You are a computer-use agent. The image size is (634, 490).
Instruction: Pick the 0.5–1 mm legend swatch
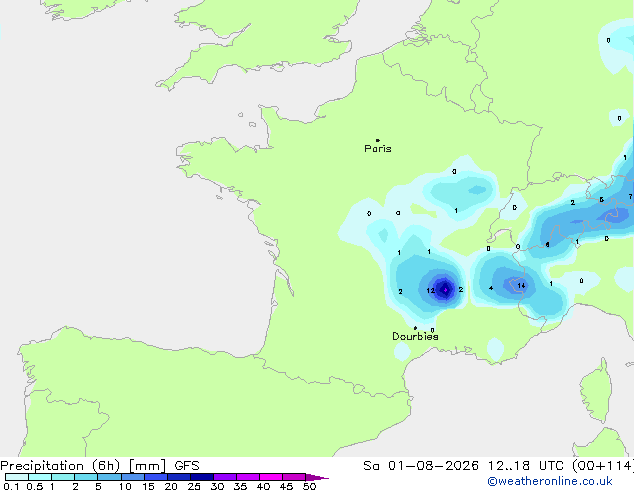click(x=40, y=477)
